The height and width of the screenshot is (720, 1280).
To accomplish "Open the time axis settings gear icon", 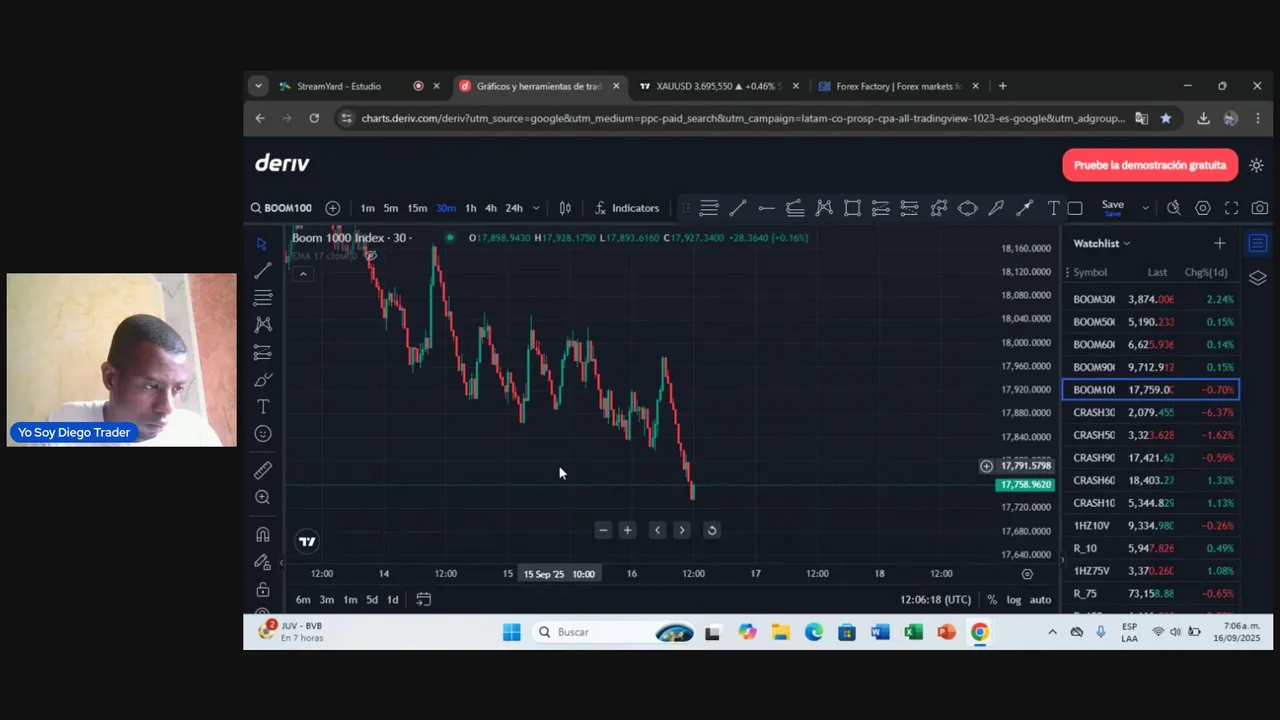I will coord(1027,574).
